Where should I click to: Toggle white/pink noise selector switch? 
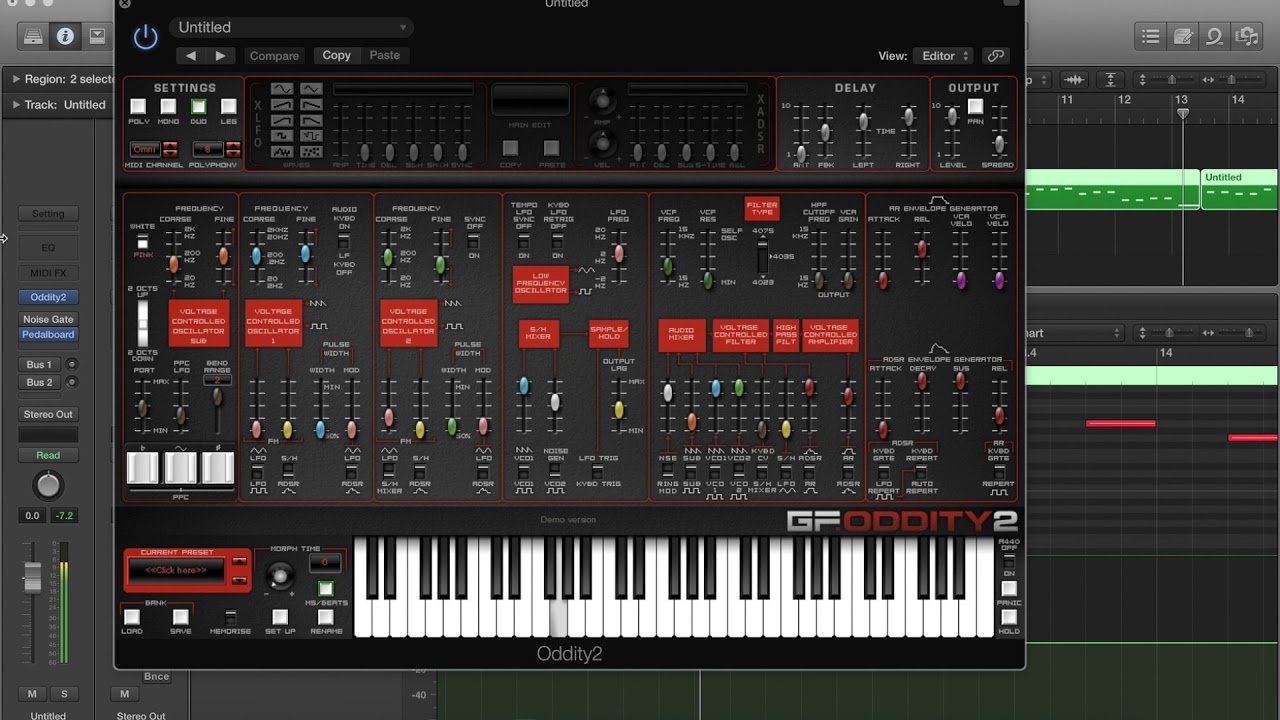pos(142,243)
